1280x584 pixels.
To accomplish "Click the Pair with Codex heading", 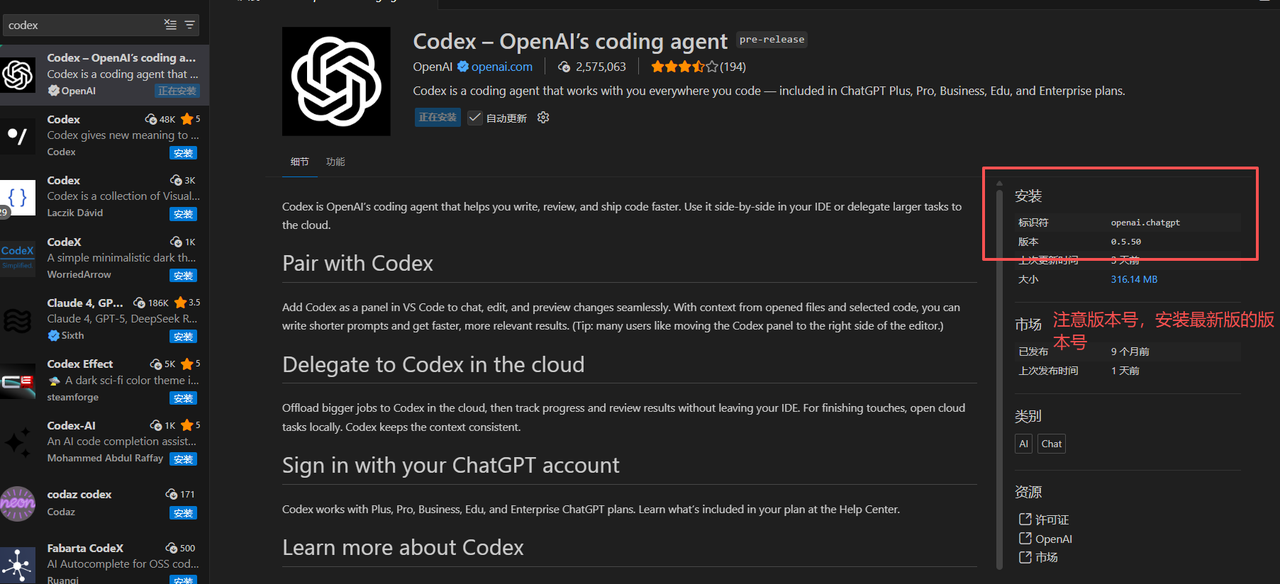I will pos(358,264).
